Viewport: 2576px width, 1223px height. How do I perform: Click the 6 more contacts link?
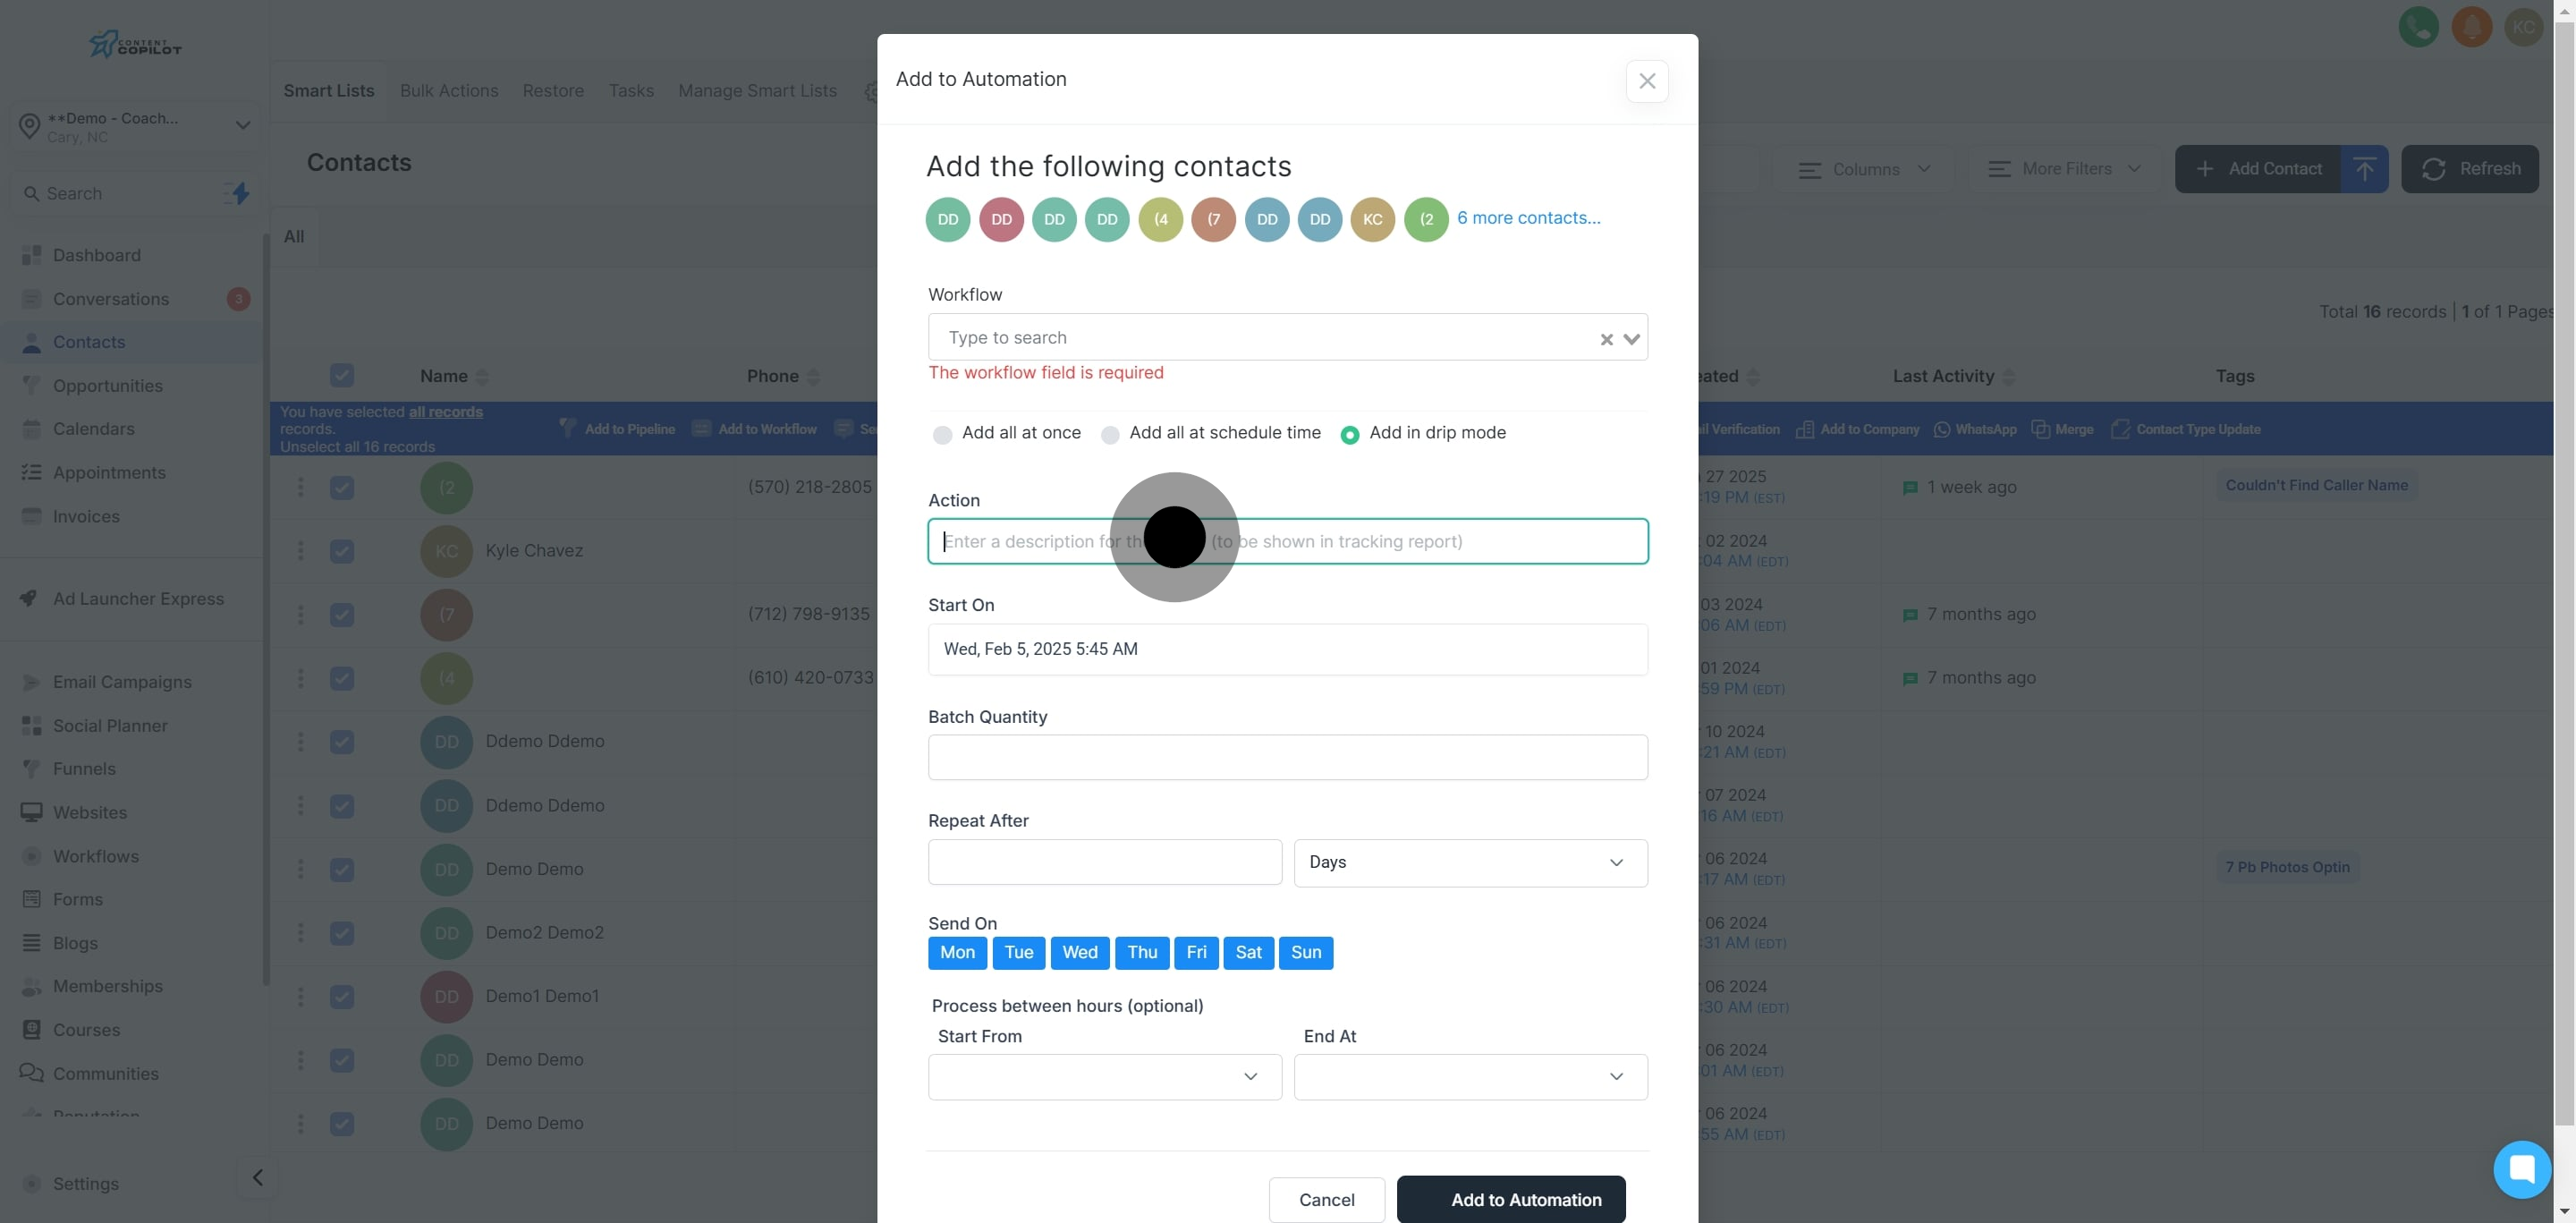pyautogui.click(x=1528, y=218)
